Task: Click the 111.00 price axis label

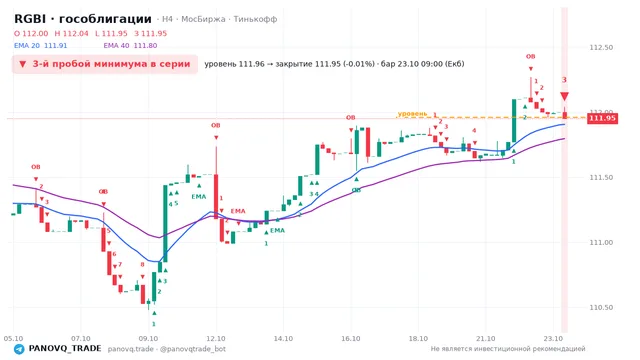Action: tap(601, 242)
